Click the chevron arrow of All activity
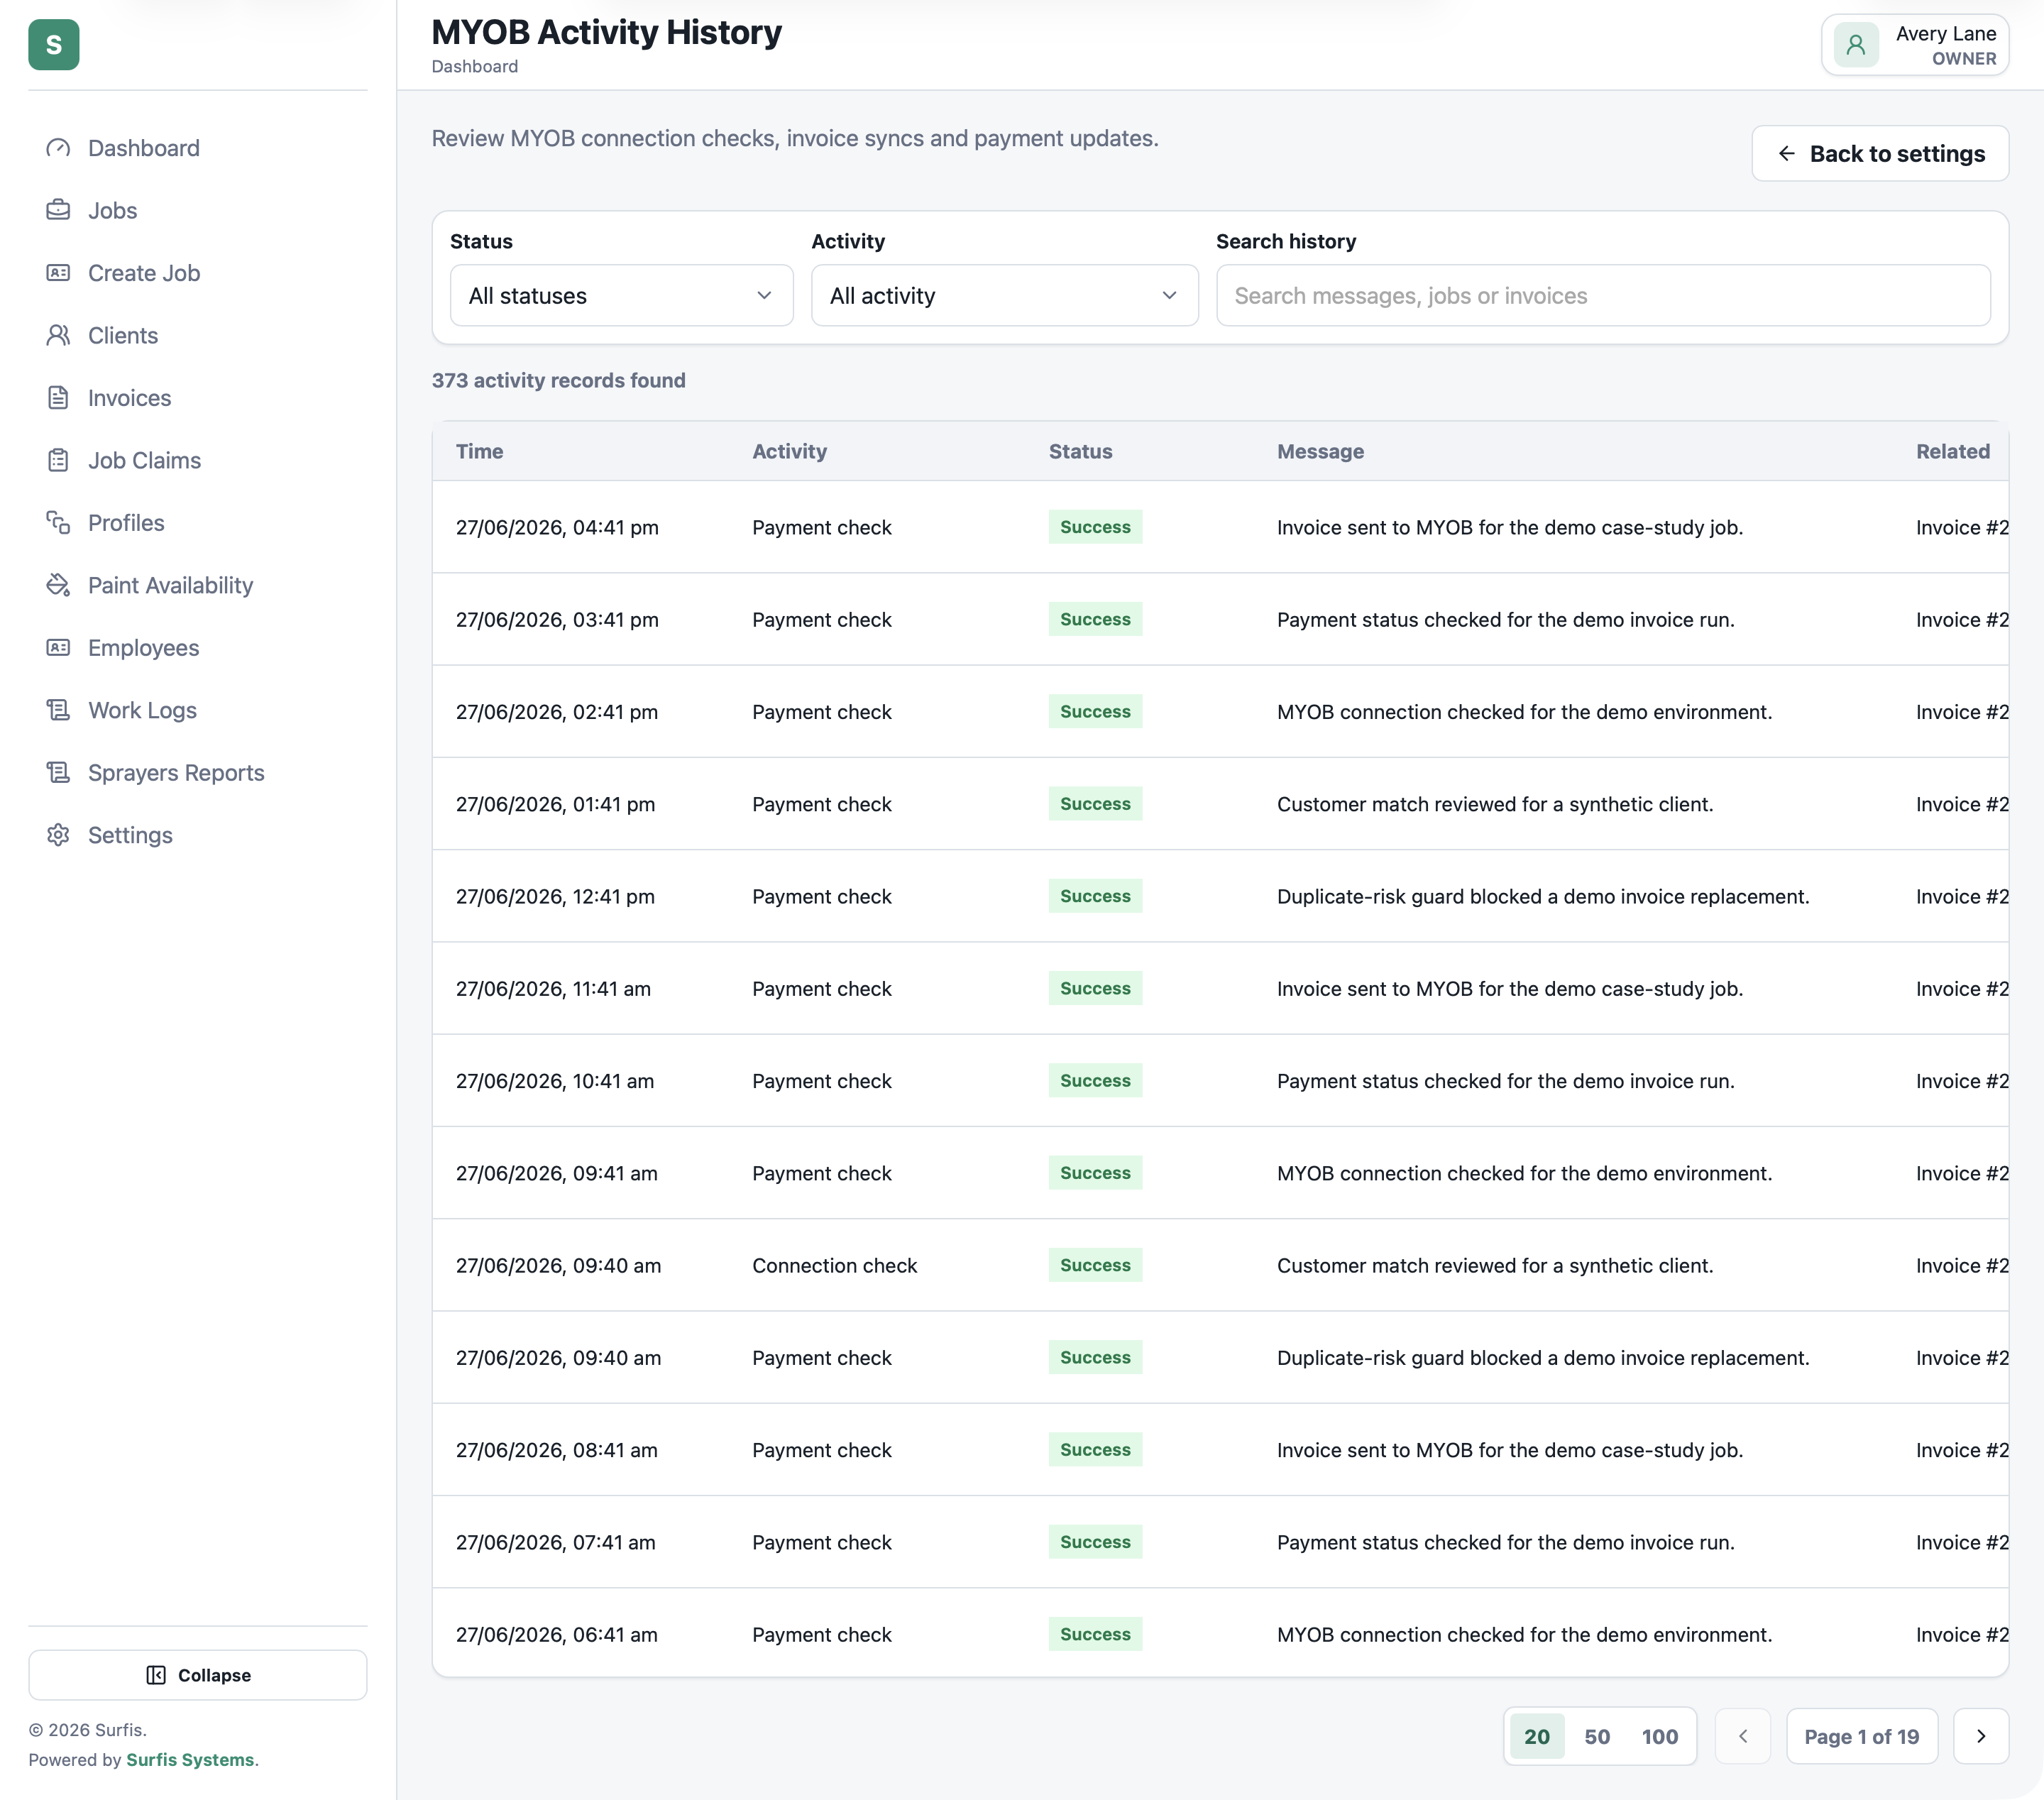Screen dimensions: 2044x1800 pyautogui.click(x=1169, y=295)
